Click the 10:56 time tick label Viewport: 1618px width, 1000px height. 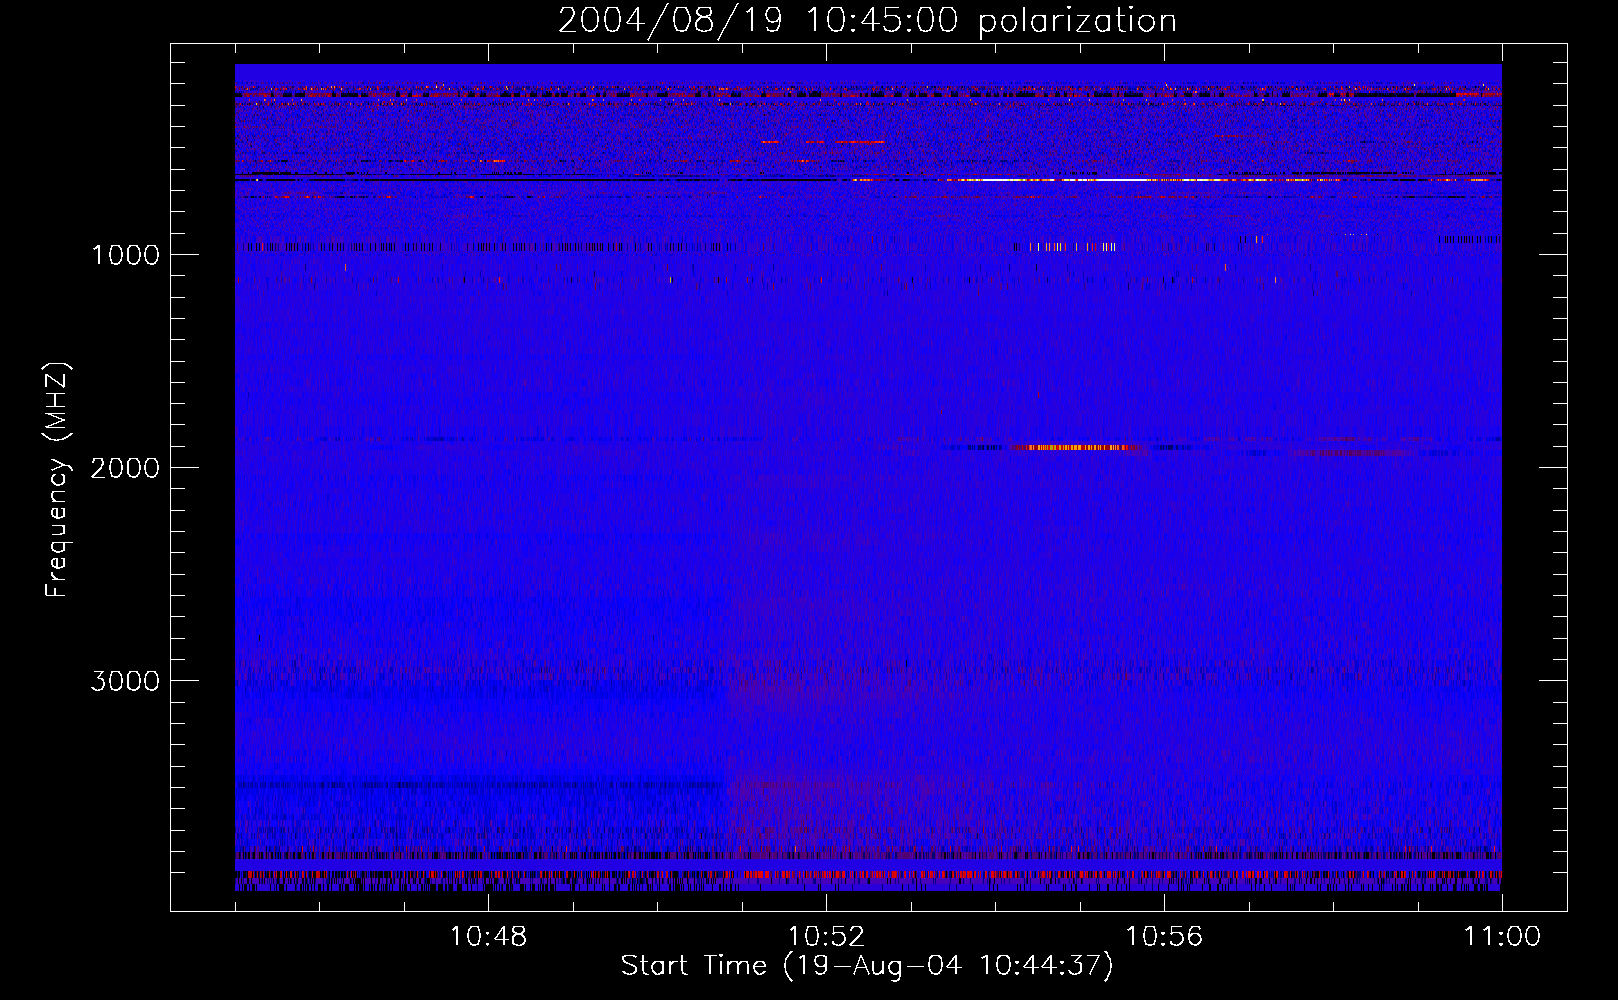click(1164, 937)
